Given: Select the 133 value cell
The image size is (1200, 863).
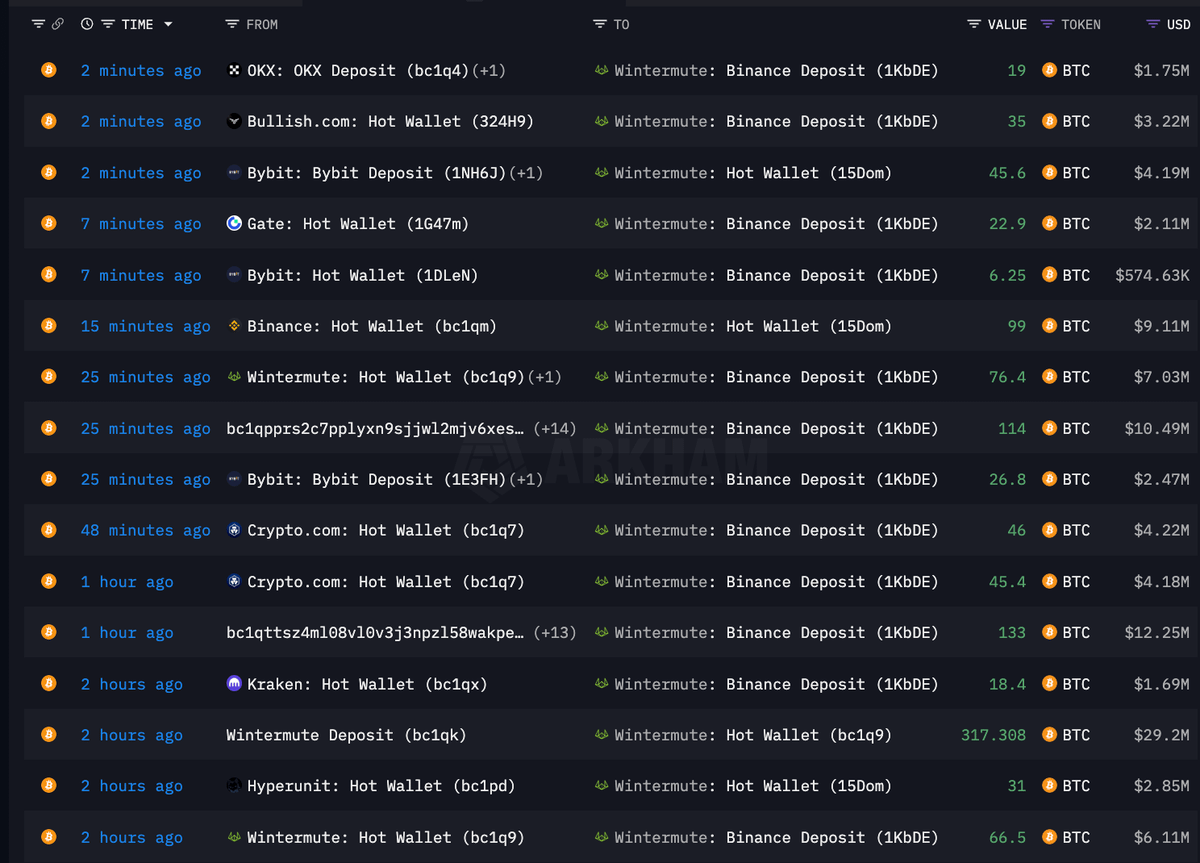Looking at the screenshot, I should tap(1012, 632).
